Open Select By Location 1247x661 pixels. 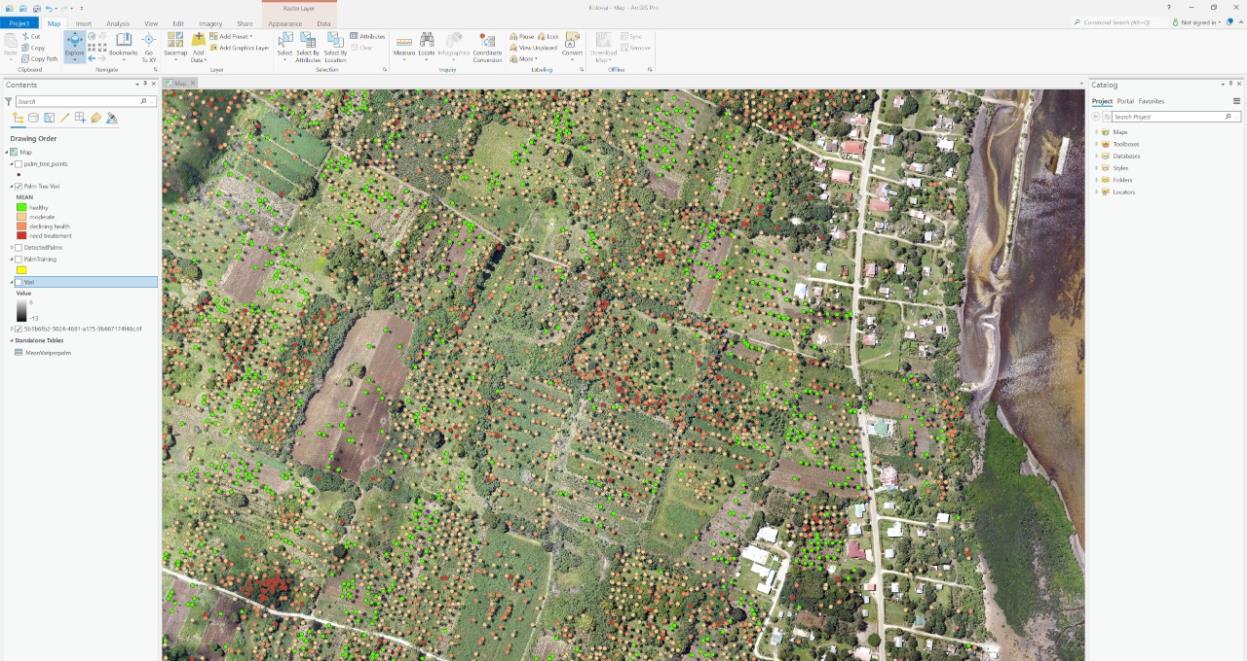pyautogui.click(x=335, y=46)
